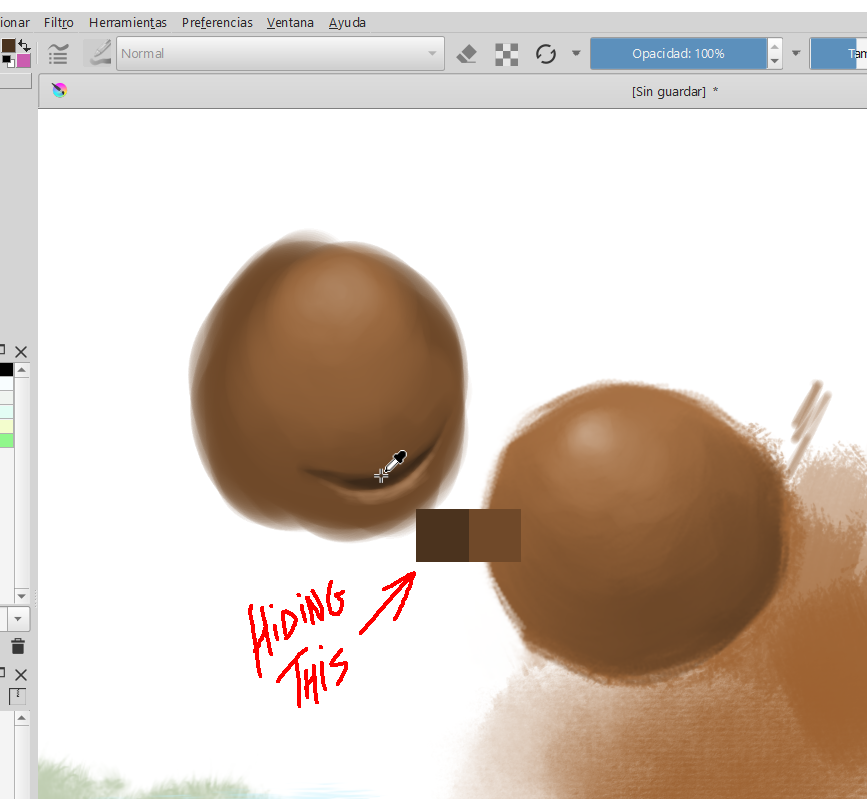Select the pink background color swatch

[24, 60]
